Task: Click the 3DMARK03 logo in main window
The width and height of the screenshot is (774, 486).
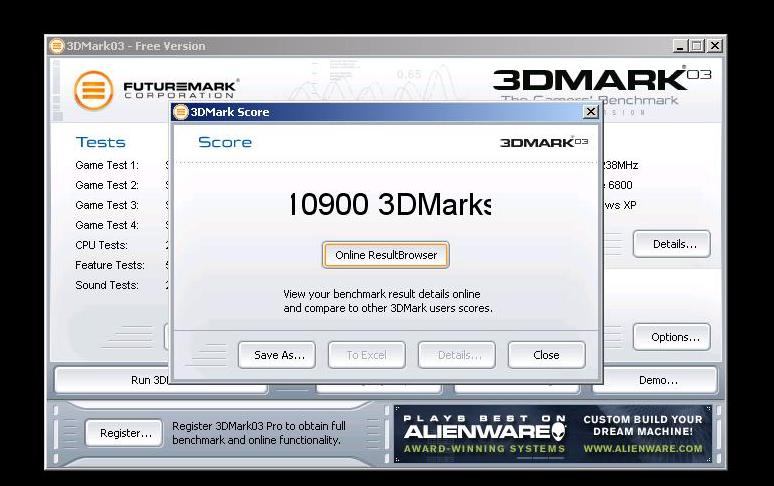Action: pos(602,80)
